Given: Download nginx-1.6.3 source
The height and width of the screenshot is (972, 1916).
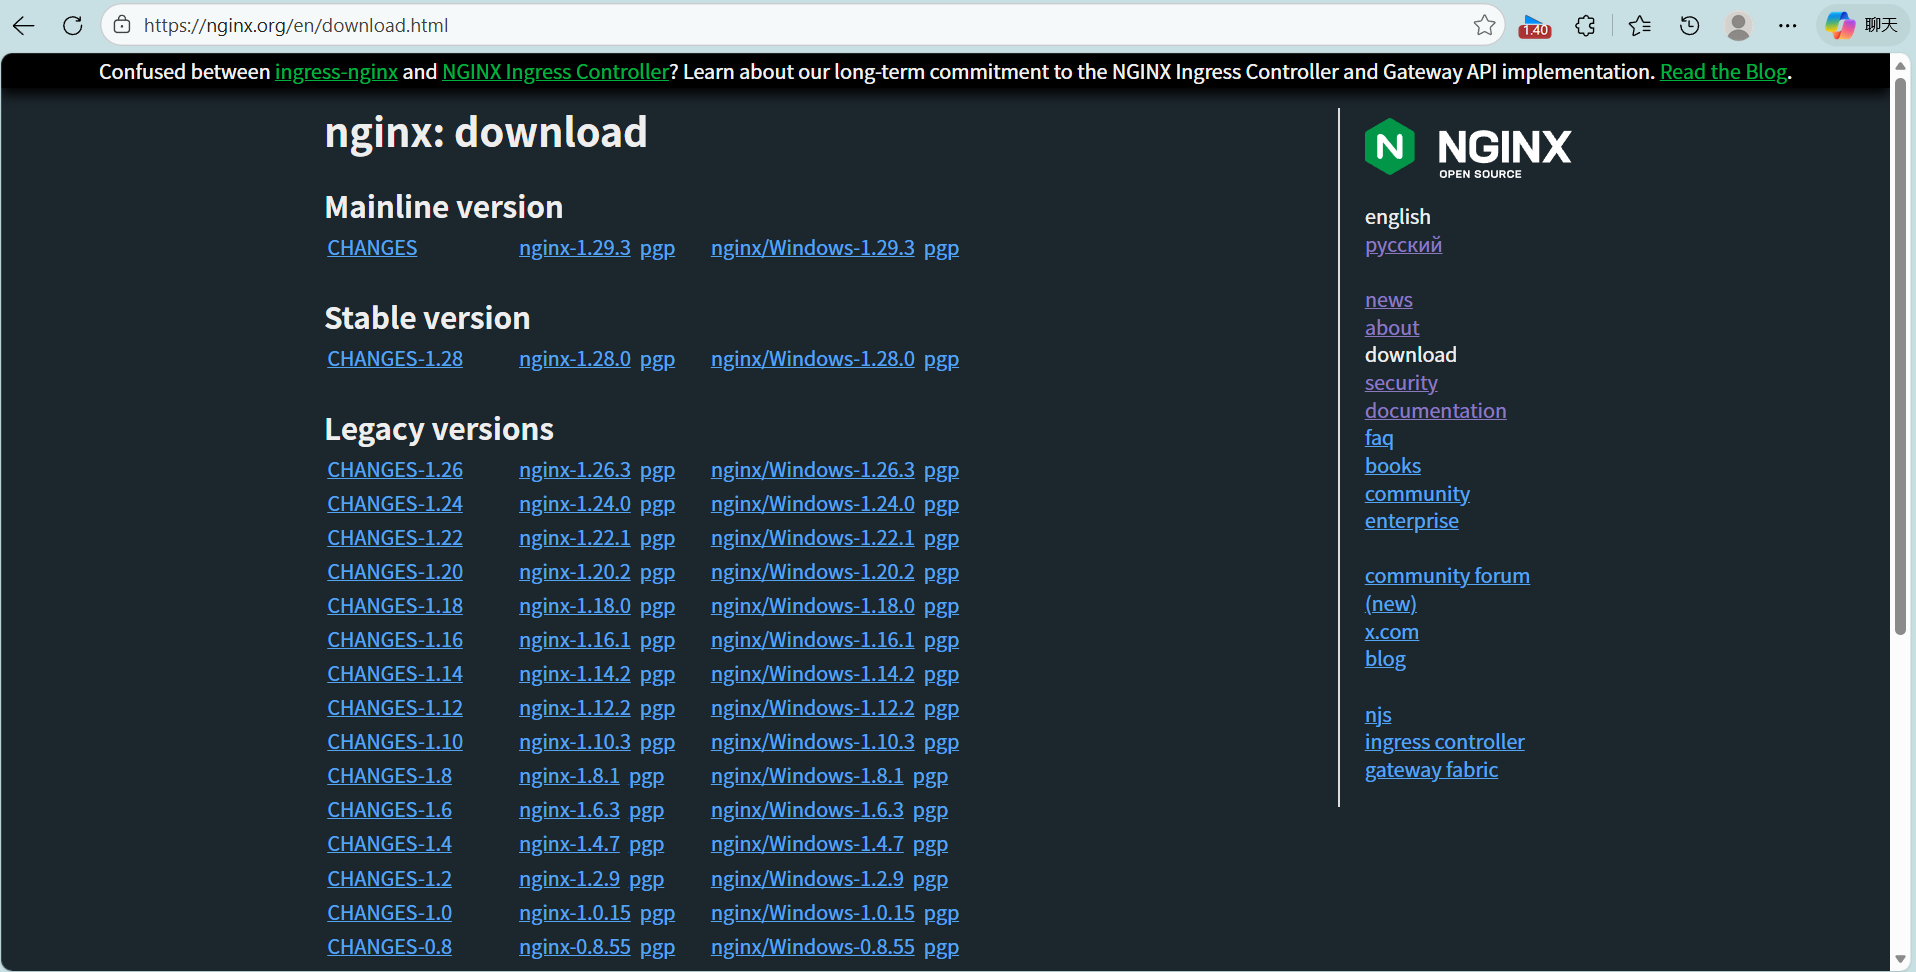Looking at the screenshot, I should click(x=569, y=810).
